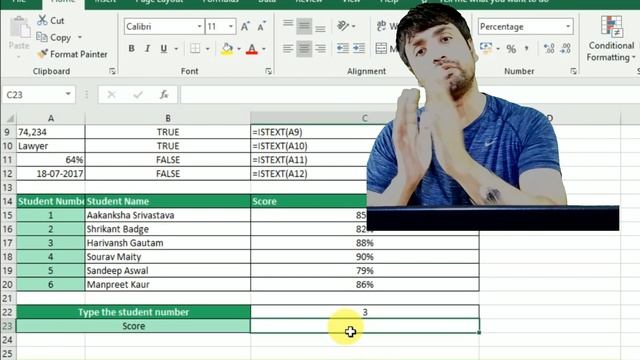Click Manpreet Kaur cell
640x360 pixels.
point(168,284)
